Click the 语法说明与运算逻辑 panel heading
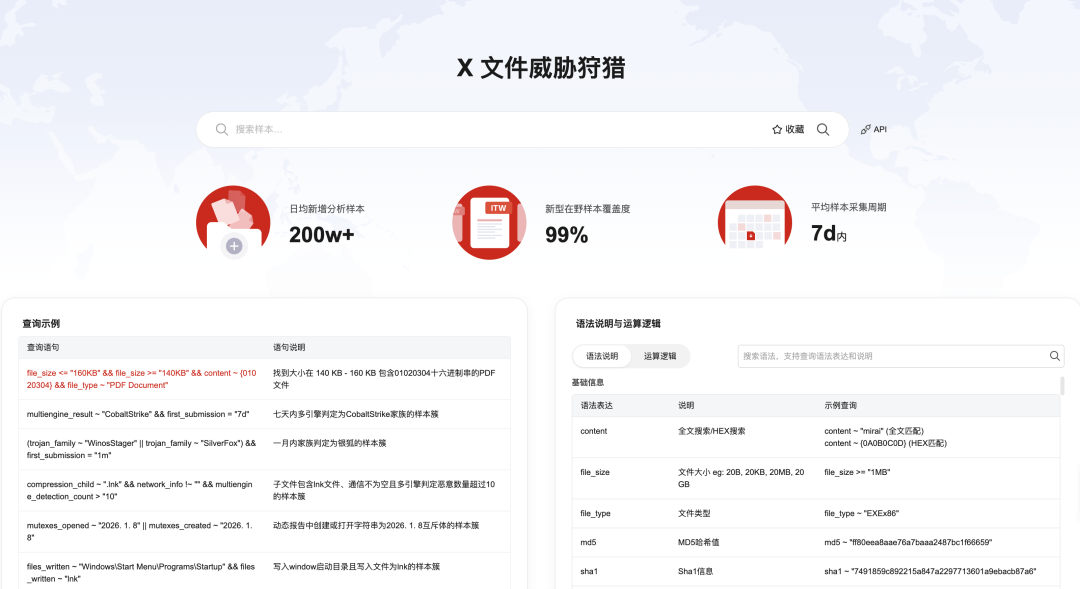Screen dimensions: 1080x589 pos(619,323)
